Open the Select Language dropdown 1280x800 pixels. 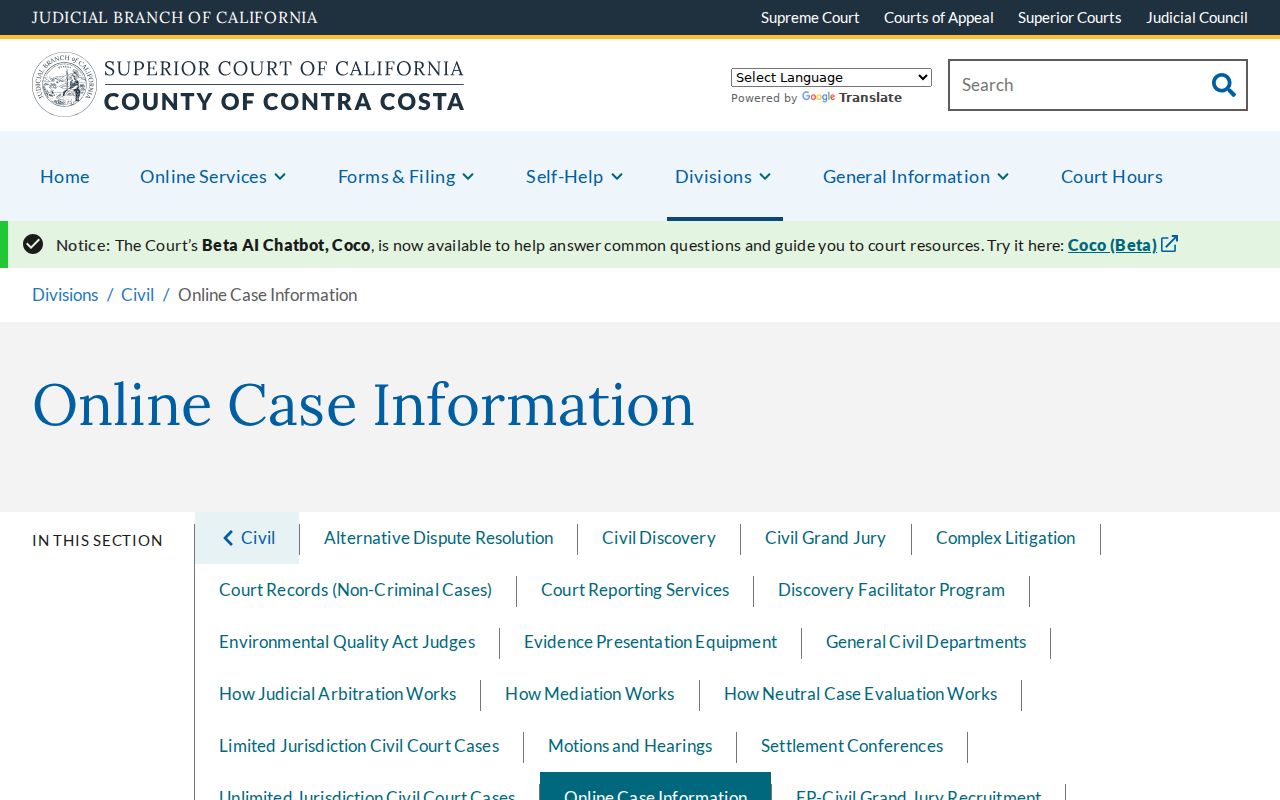[x=831, y=77]
